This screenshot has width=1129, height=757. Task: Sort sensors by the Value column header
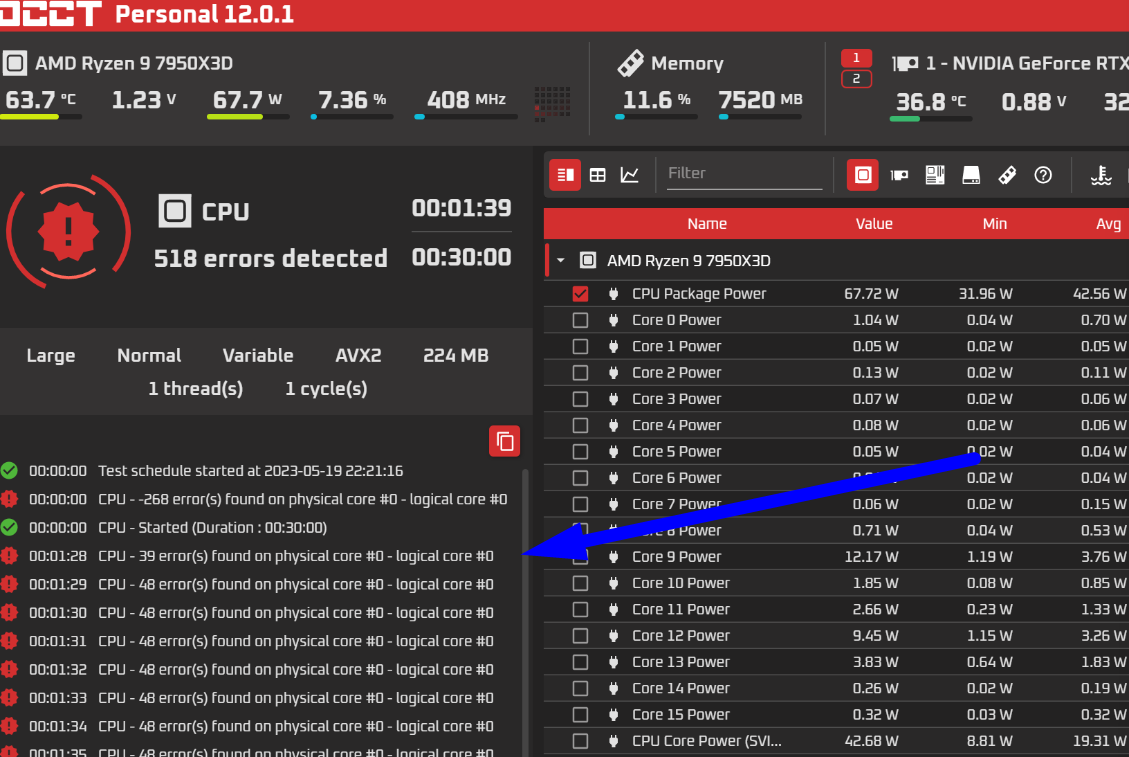click(x=874, y=224)
